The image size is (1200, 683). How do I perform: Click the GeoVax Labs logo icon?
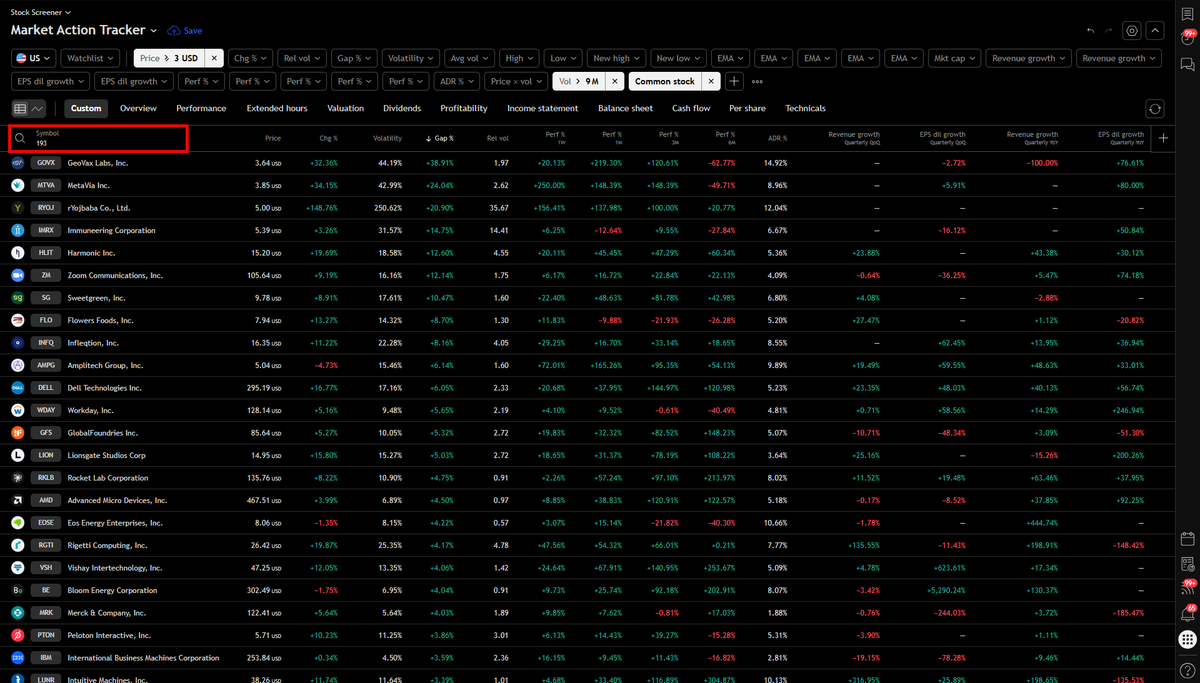(x=18, y=162)
